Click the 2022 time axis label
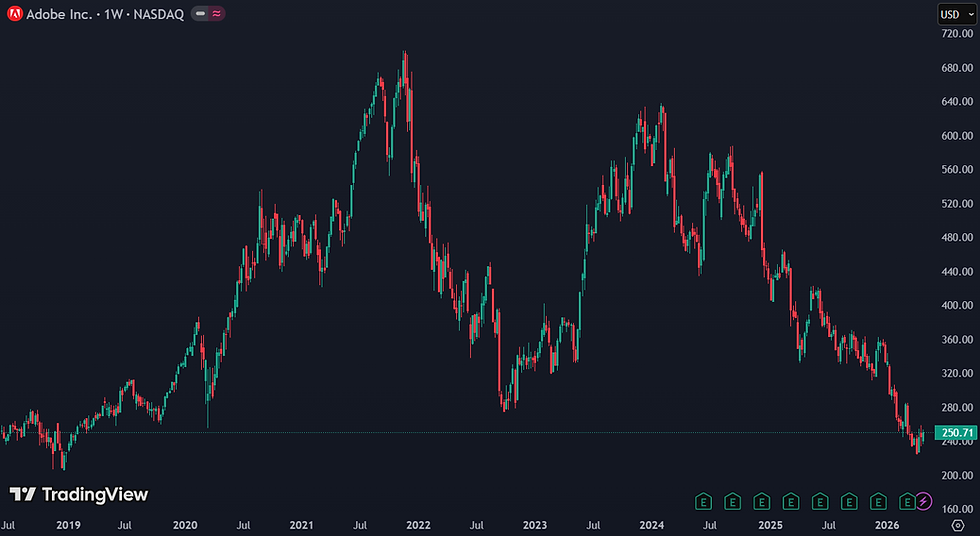980x536 pixels. (418, 525)
